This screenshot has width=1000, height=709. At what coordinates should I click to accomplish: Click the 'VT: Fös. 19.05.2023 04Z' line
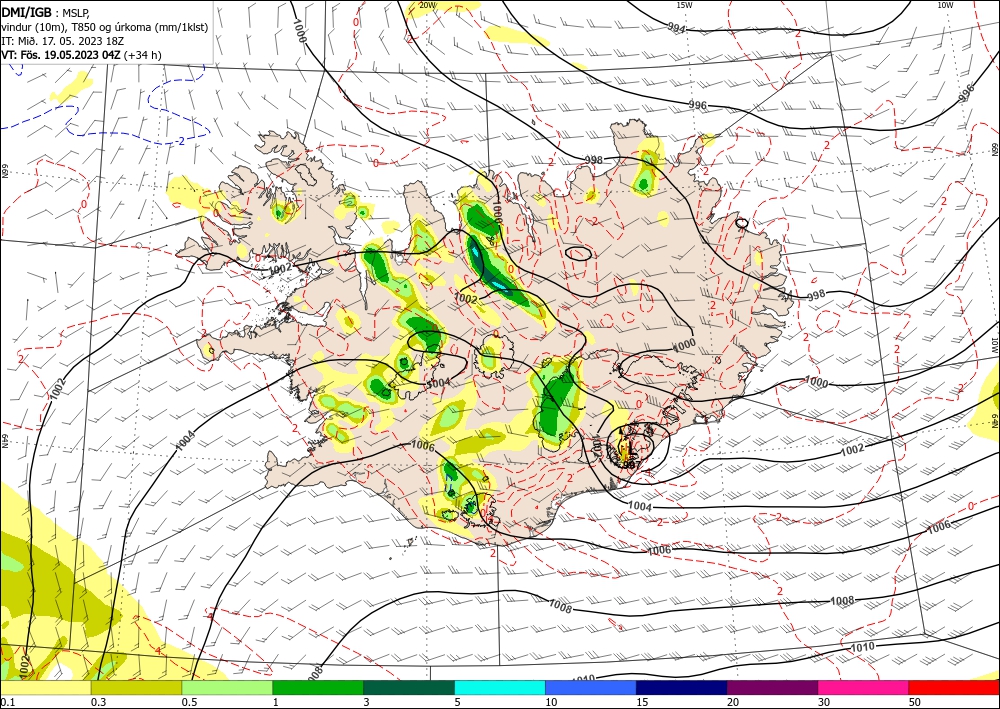pyautogui.click(x=61, y=55)
